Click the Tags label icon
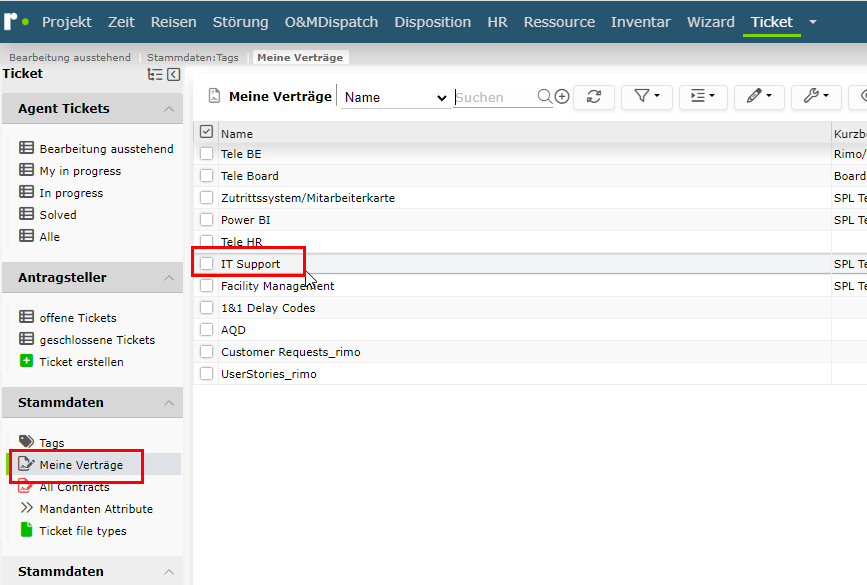 coord(26,441)
